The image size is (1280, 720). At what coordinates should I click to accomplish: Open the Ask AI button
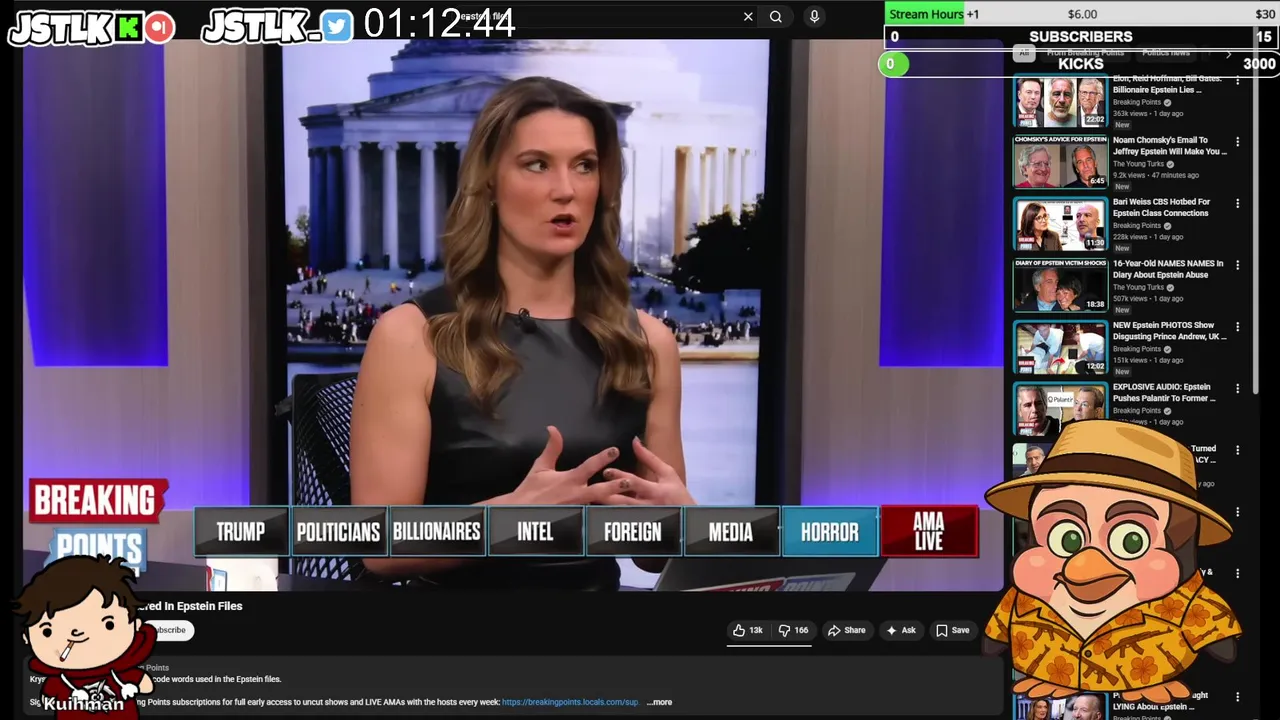pyautogui.click(x=901, y=630)
